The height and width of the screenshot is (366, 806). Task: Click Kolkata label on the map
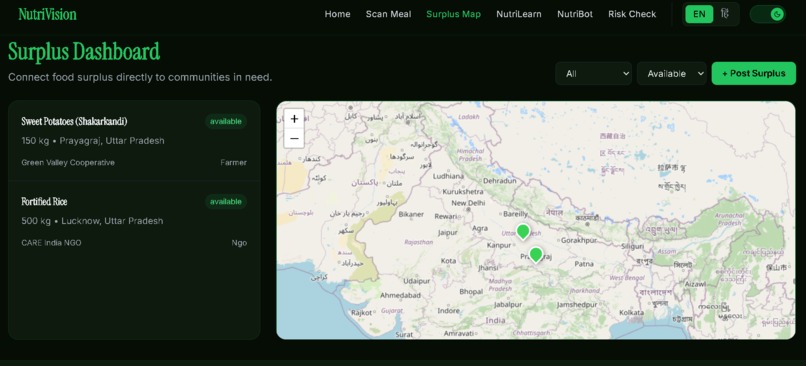[x=631, y=313]
